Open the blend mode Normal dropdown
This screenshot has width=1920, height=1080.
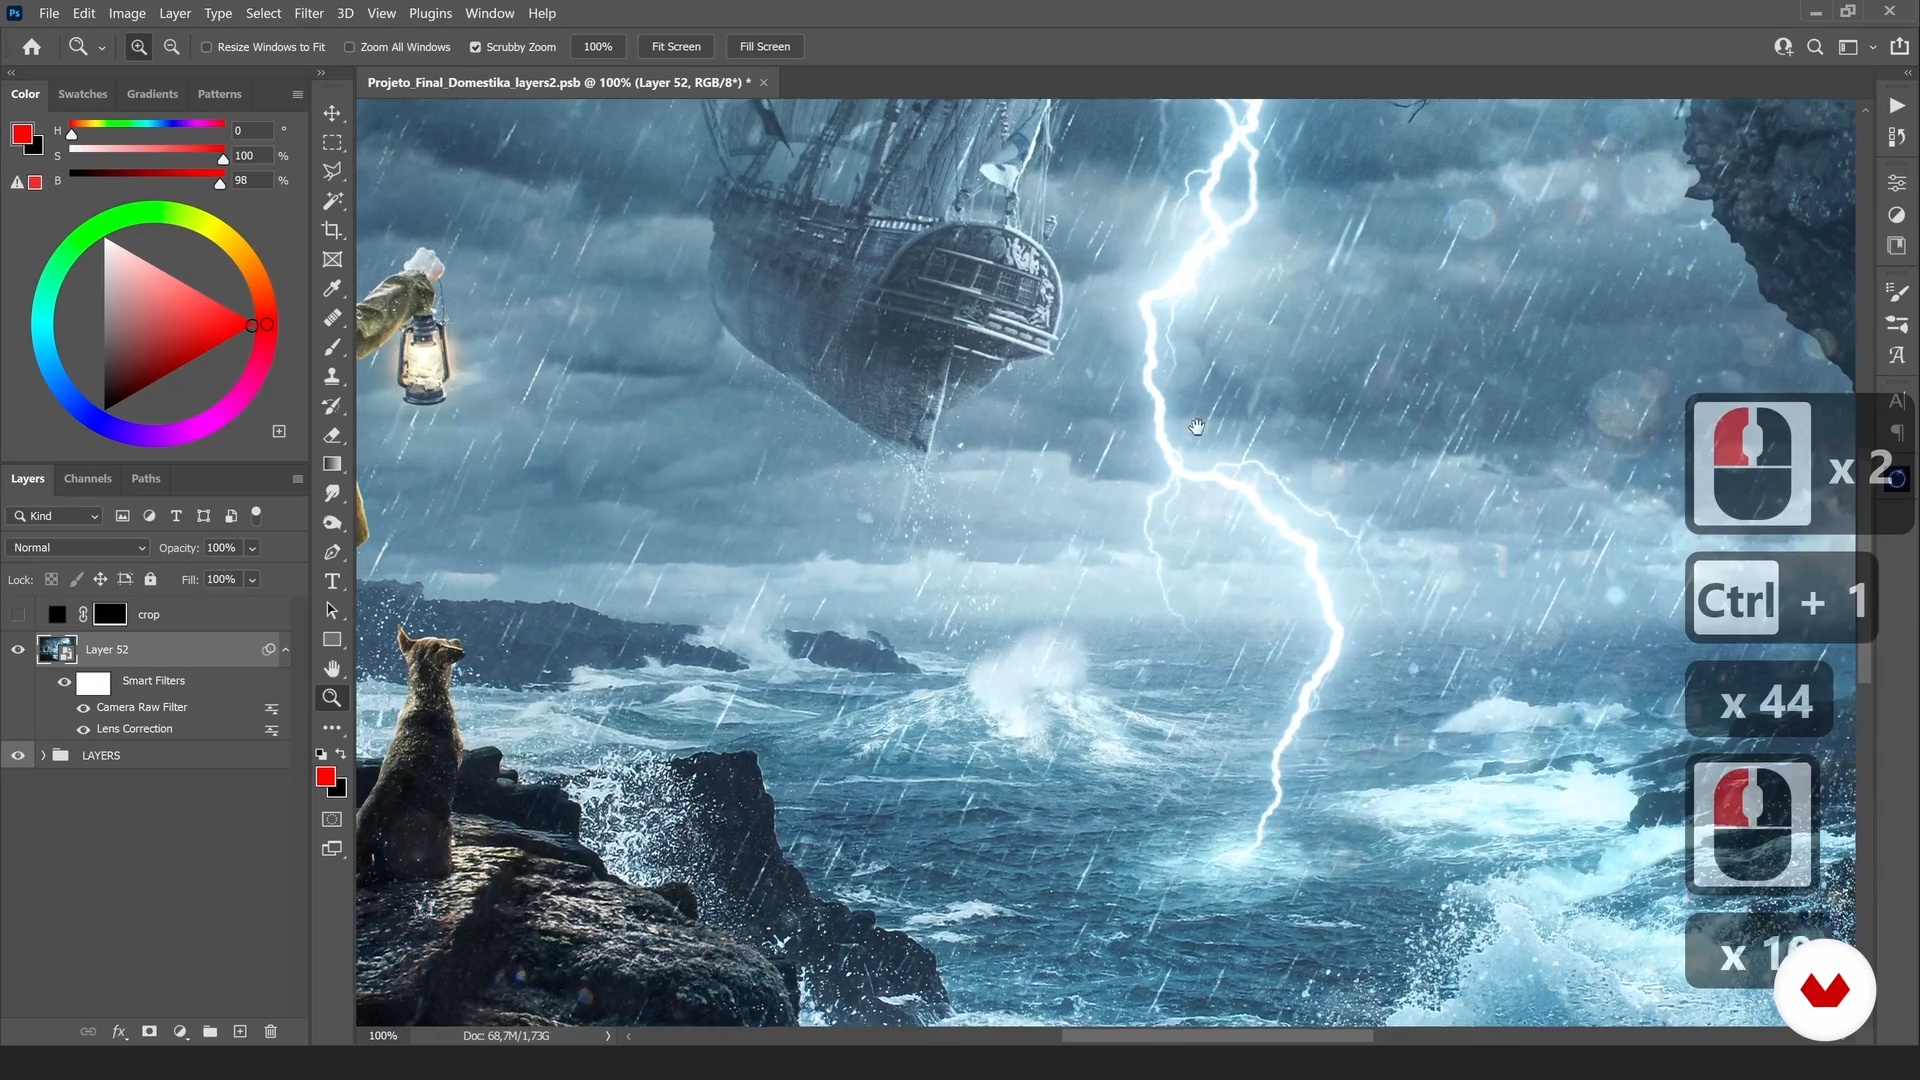click(78, 548)
